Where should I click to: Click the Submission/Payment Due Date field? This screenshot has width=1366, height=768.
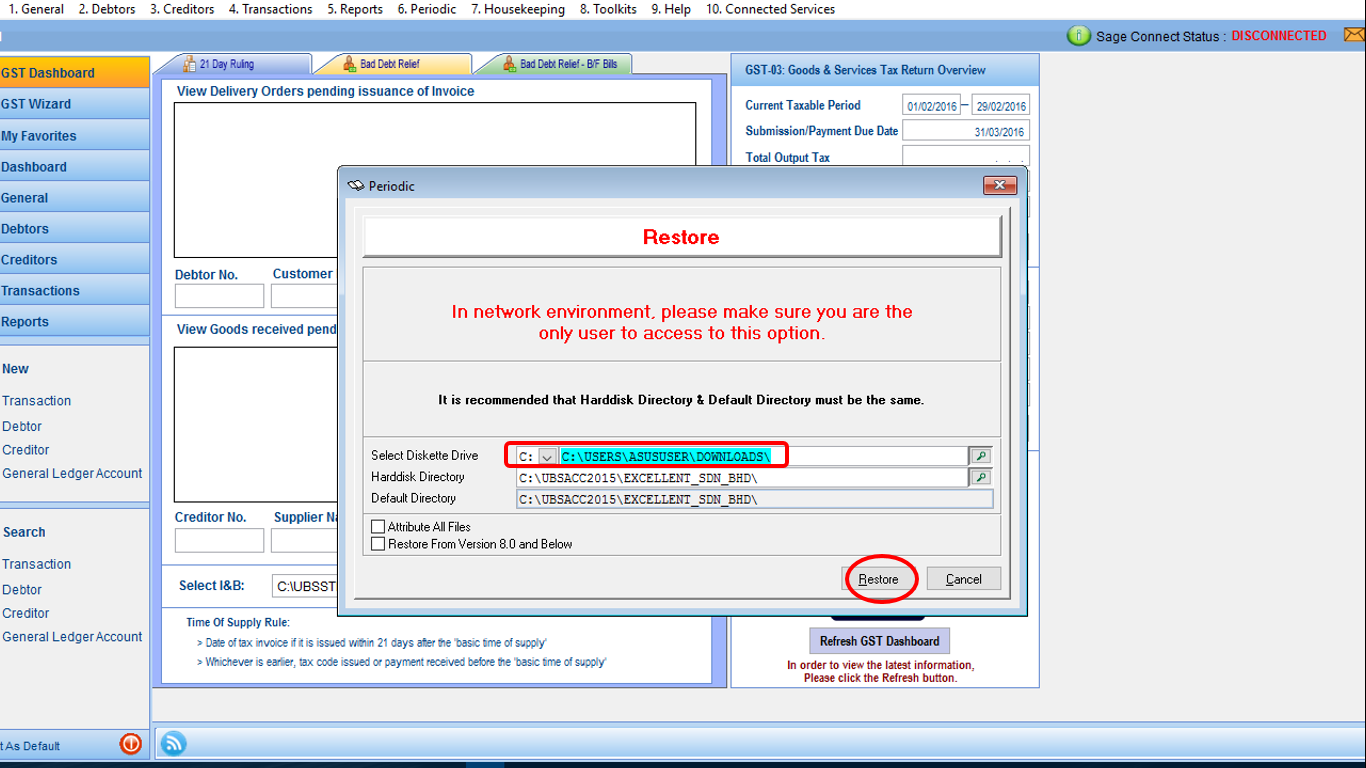(966, 131)
